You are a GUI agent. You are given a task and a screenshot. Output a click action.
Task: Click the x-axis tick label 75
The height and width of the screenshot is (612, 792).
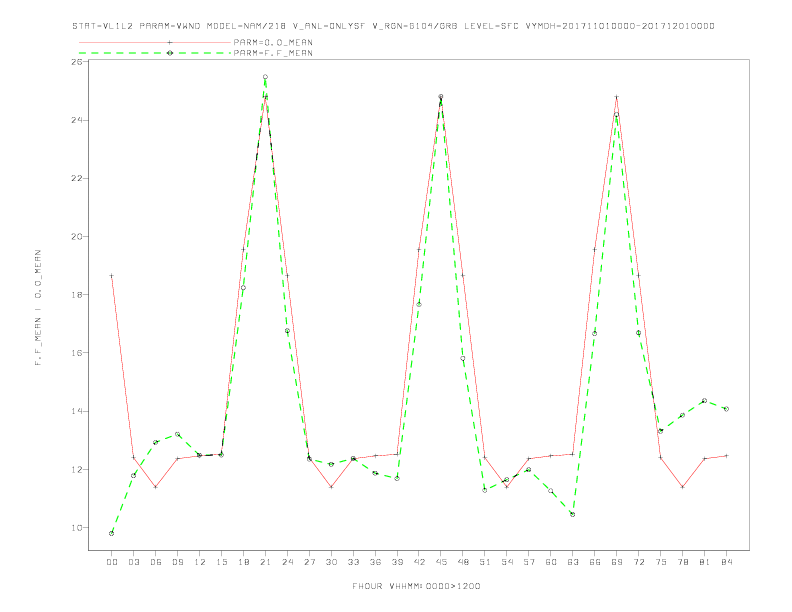(660, 562)
